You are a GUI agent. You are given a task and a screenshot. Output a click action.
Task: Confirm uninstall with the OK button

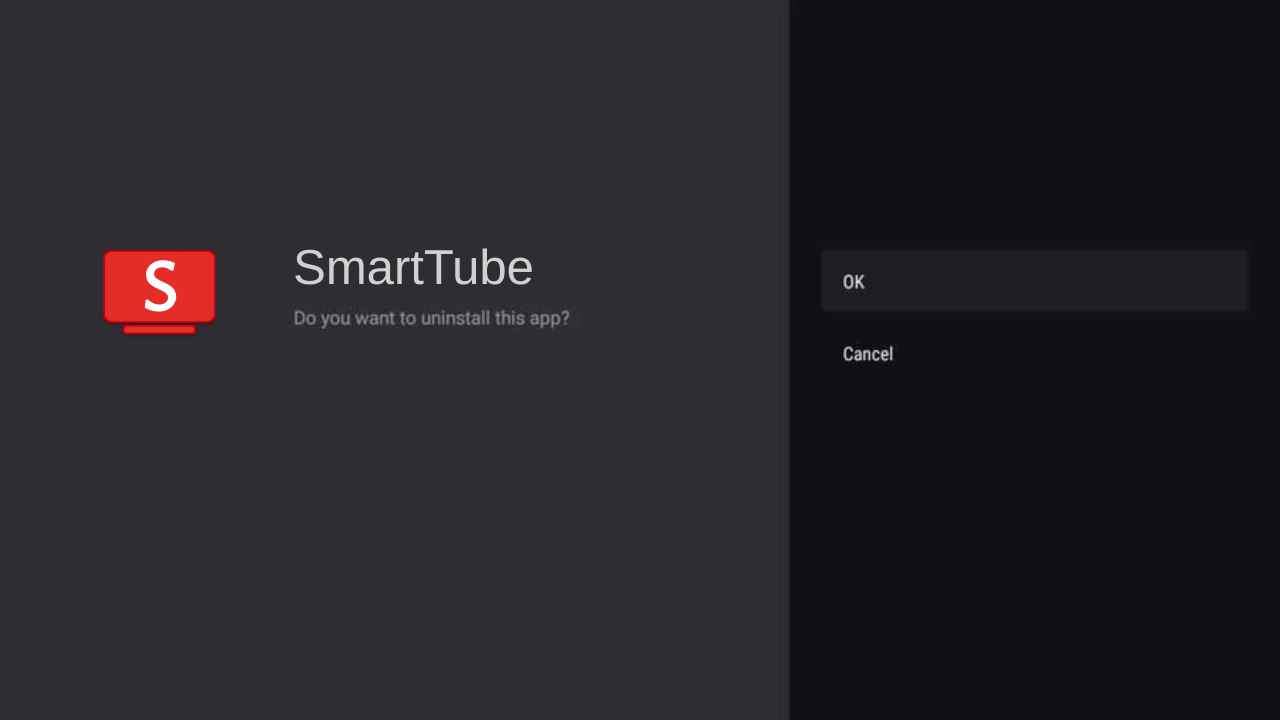click(x=1035, y=281)
